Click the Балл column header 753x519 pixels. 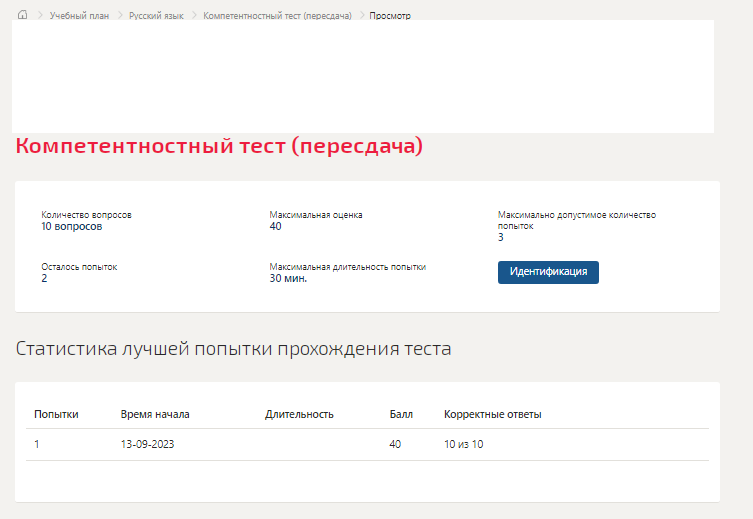pos(401,414)
